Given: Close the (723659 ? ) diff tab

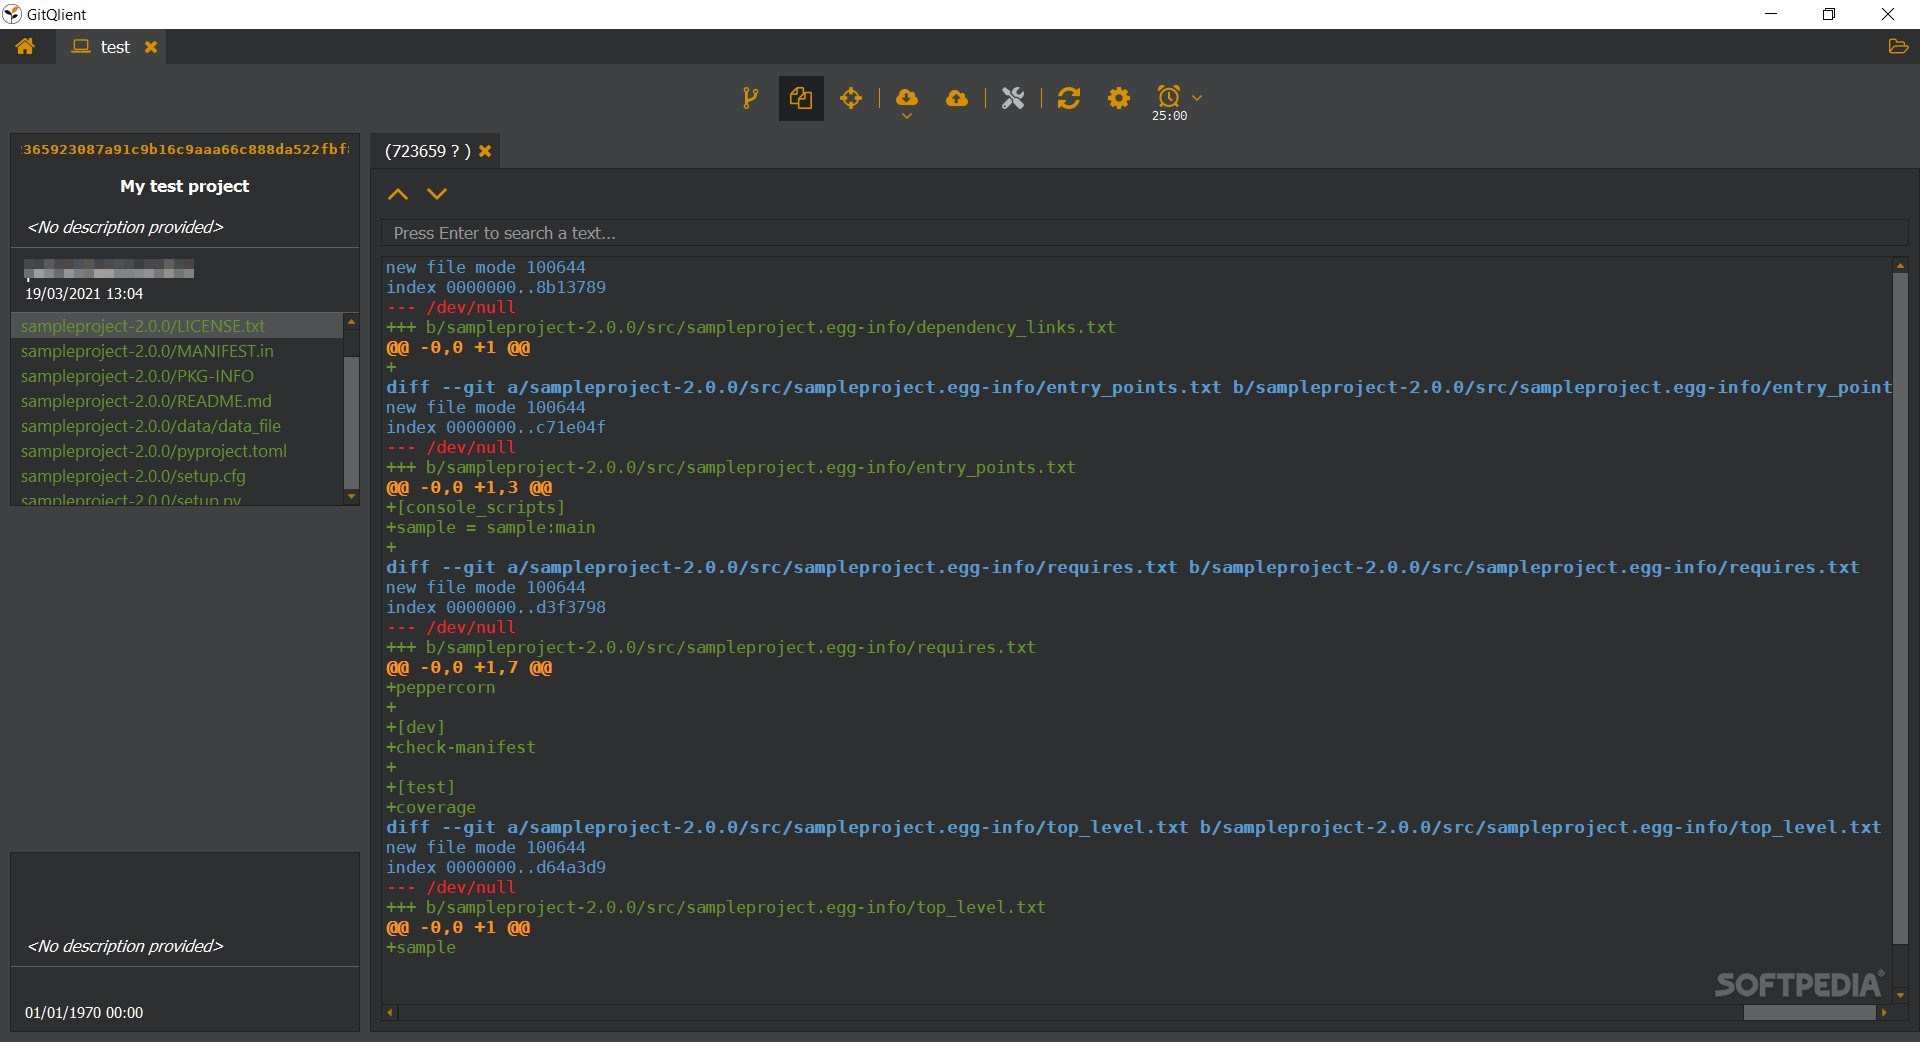Looking at the screenshot, I should coord(485,151).
